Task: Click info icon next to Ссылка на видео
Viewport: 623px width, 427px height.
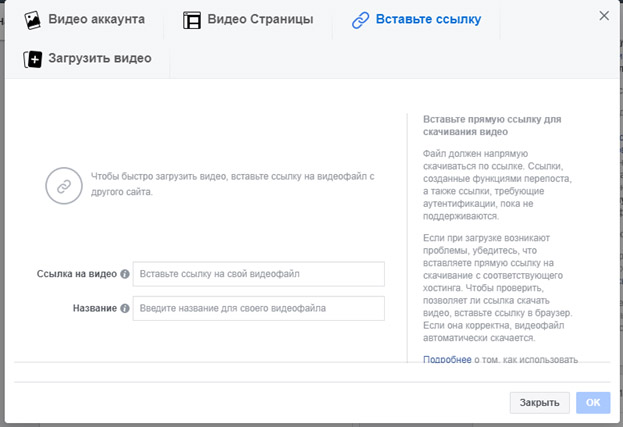Action: click(125, 274)
